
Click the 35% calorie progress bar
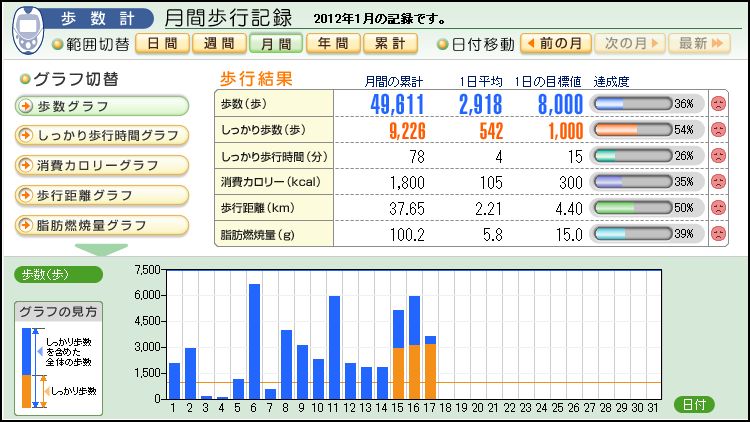click(633, 181)
